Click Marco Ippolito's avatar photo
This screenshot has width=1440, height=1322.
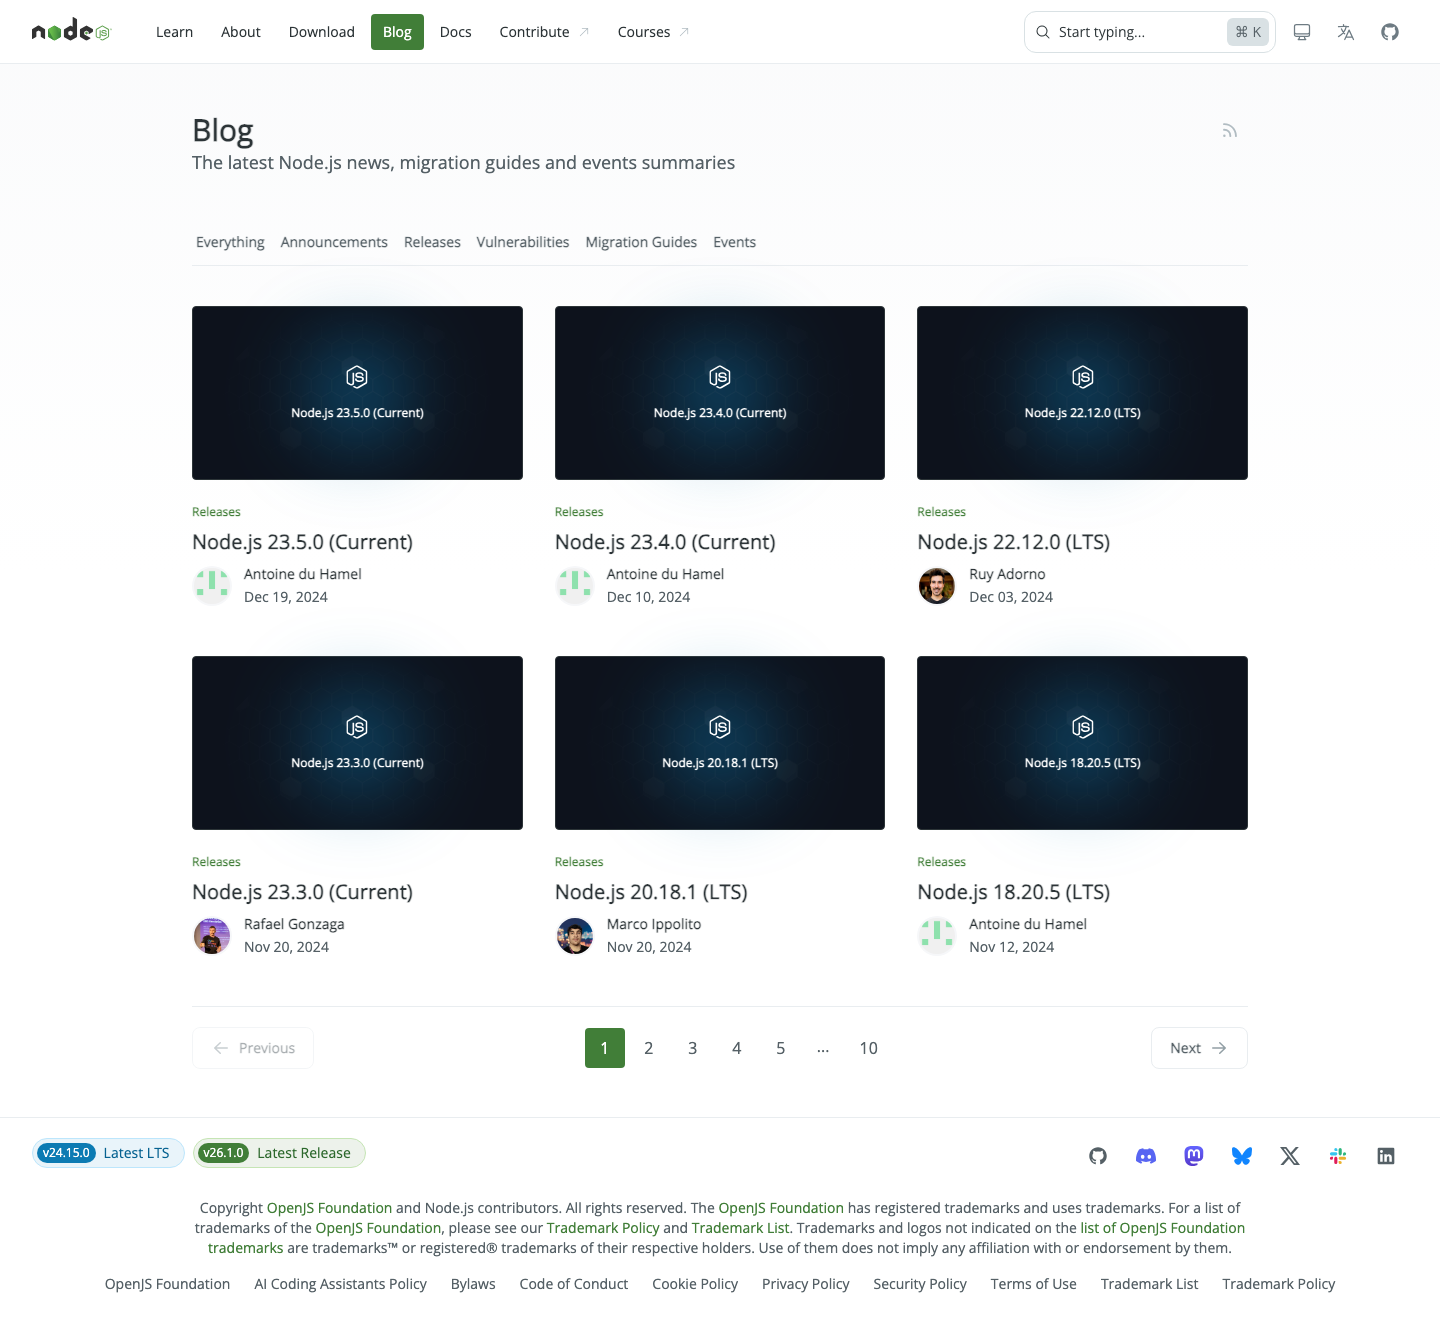point(575,935)
